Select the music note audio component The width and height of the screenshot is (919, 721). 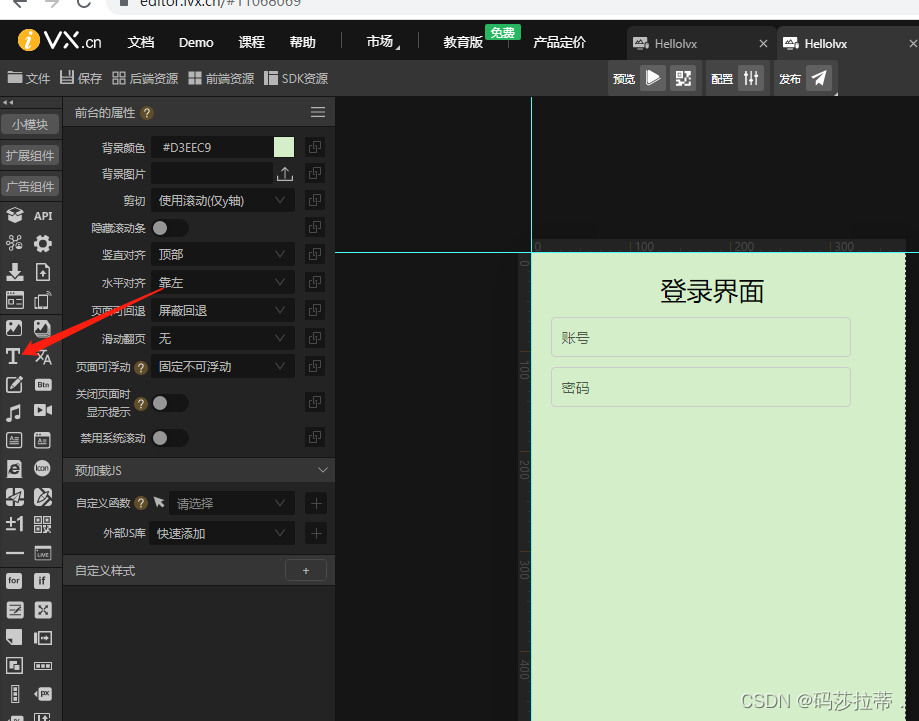coord(11,411)
